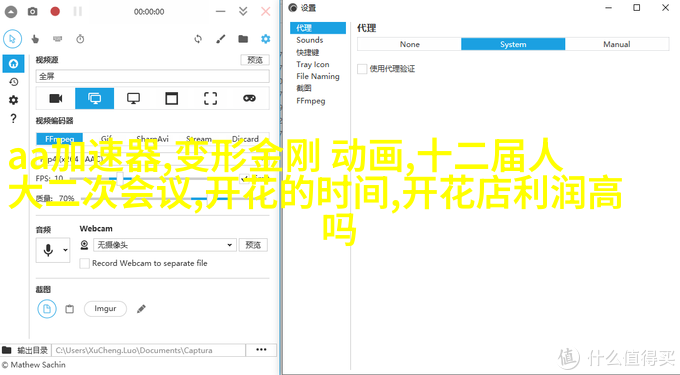The width and height of the screenshot is (680, 375).
Task: Select the window source icon
Action: coord(172,98)
